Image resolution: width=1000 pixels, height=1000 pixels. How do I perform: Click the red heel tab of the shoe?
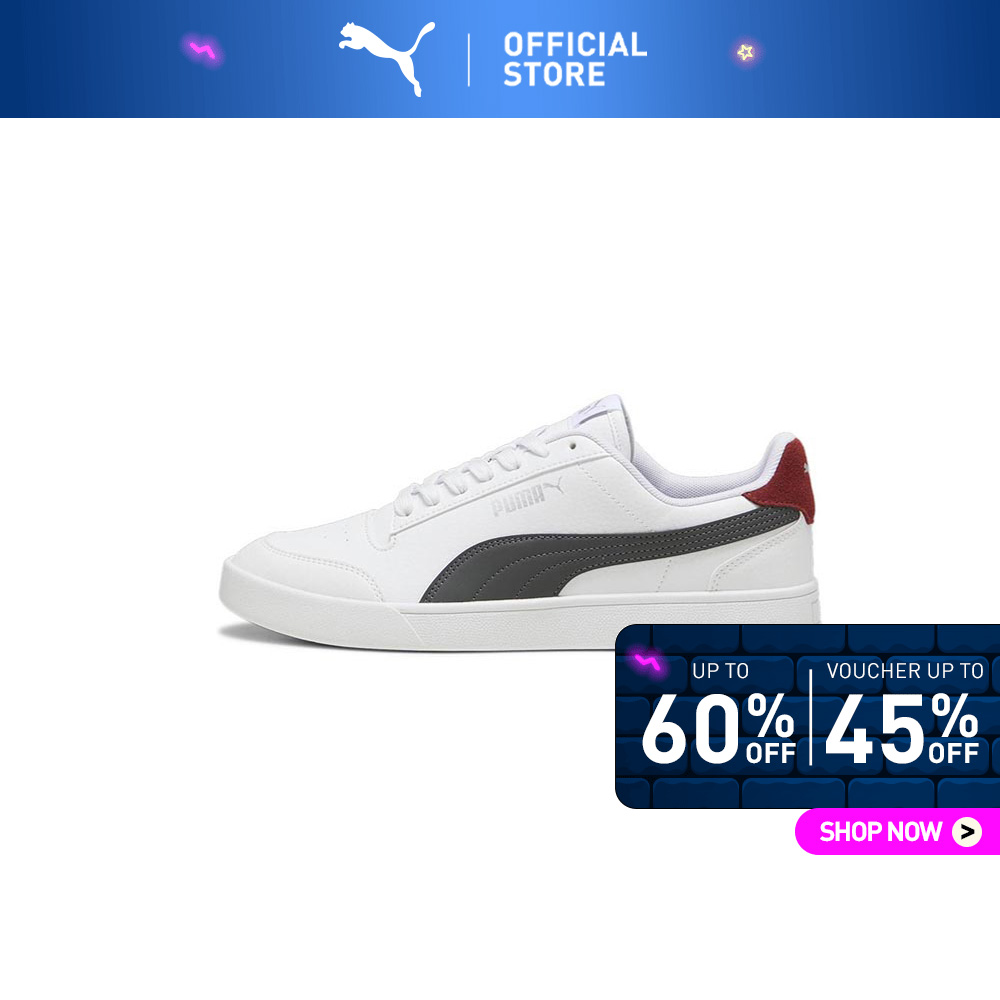tap(786, 480)
